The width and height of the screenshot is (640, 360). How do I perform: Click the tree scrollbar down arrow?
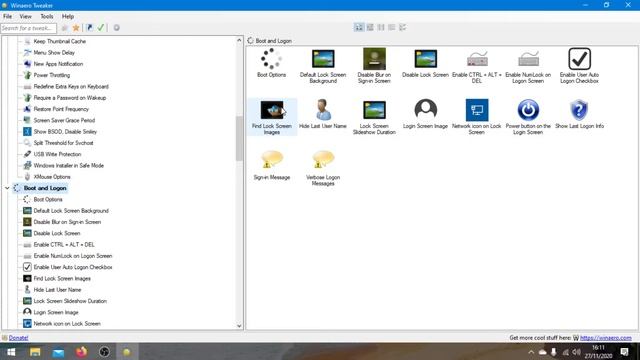[x=239, y=325]
